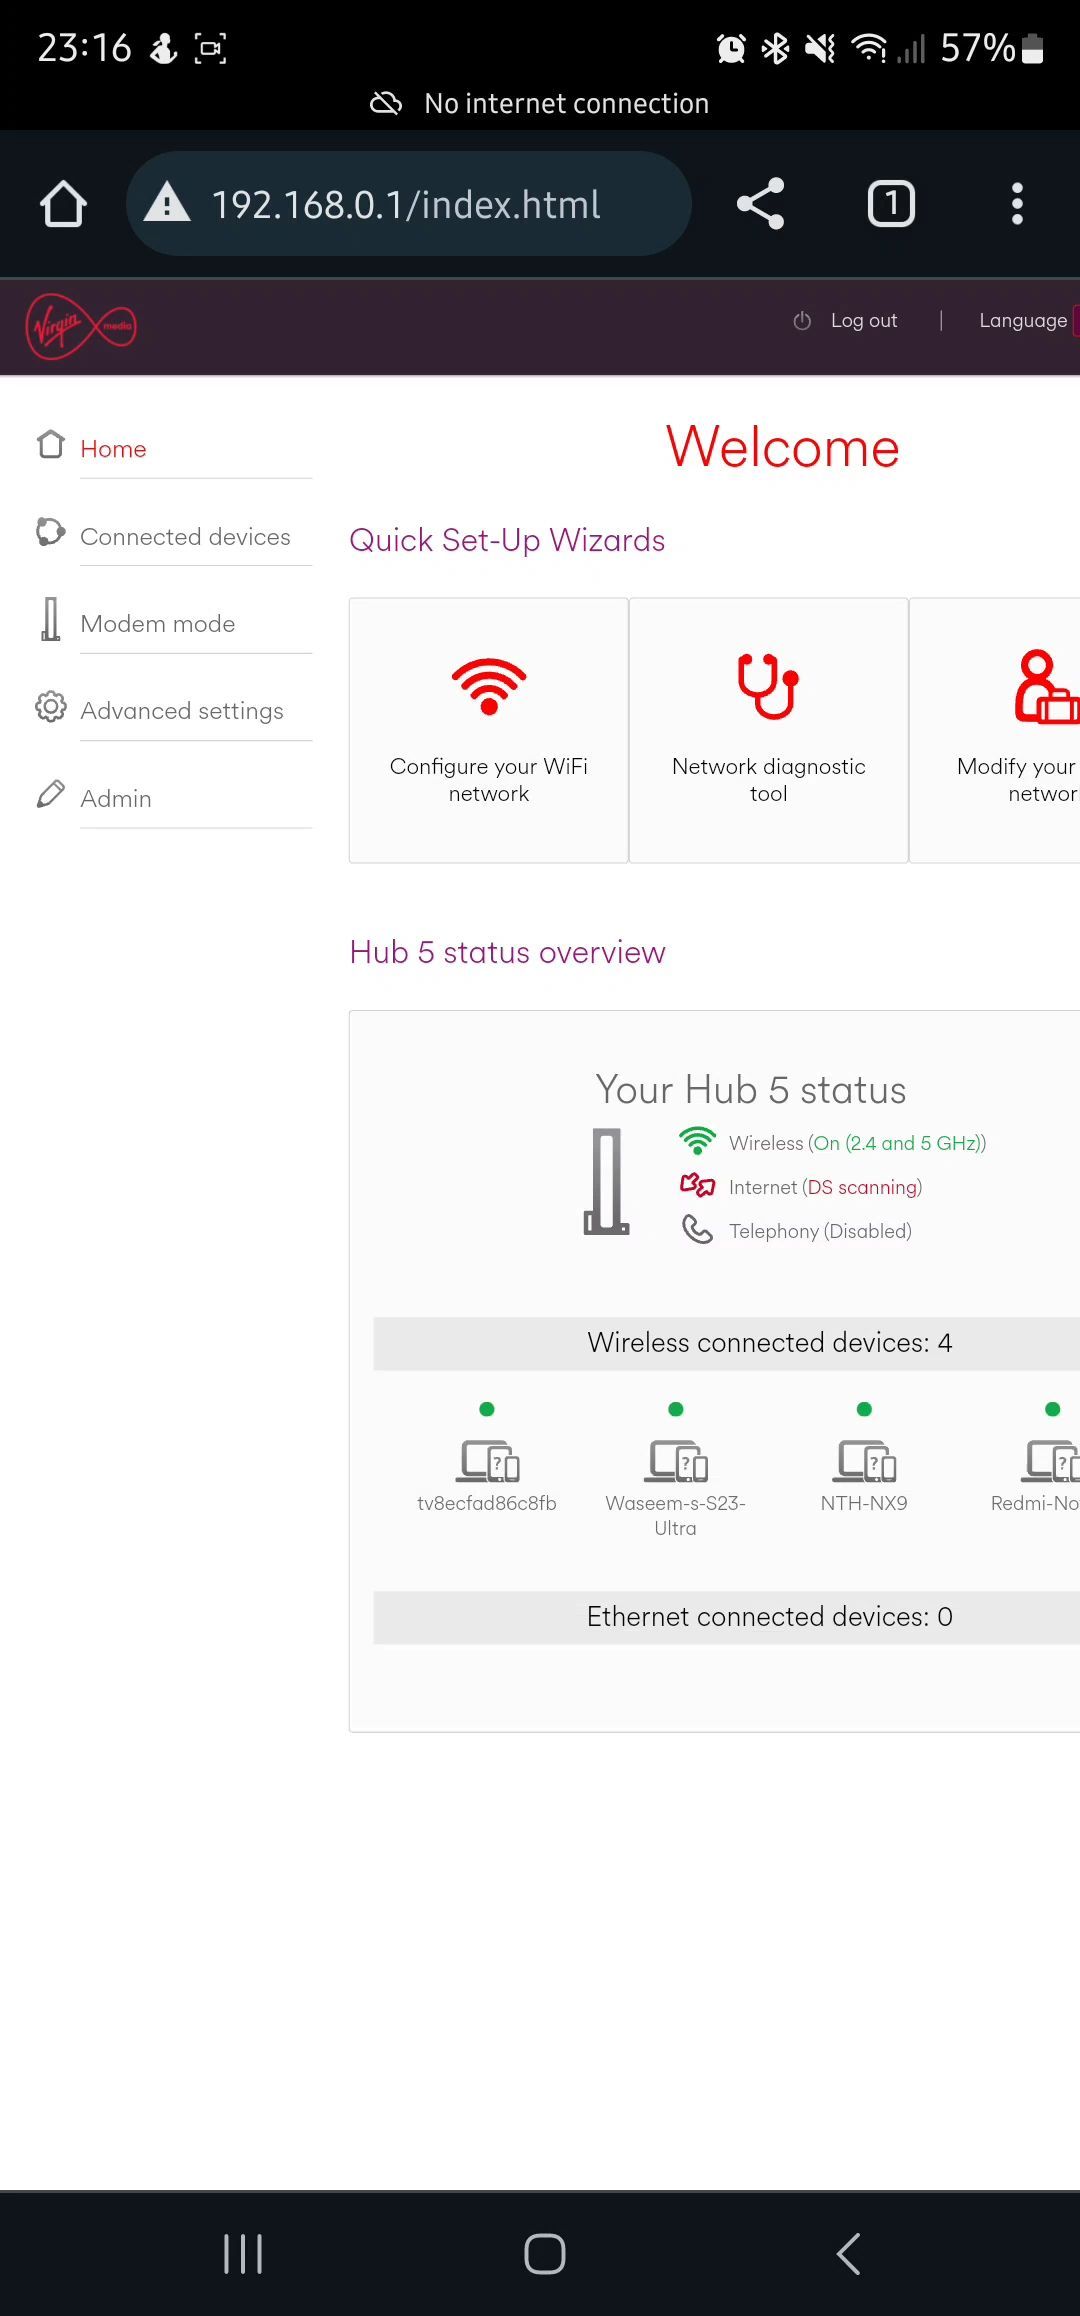Expand the Advanced settings menu
This screenshot has height=2316, width=1080.
pyautogui.click(x=182, y=711)
